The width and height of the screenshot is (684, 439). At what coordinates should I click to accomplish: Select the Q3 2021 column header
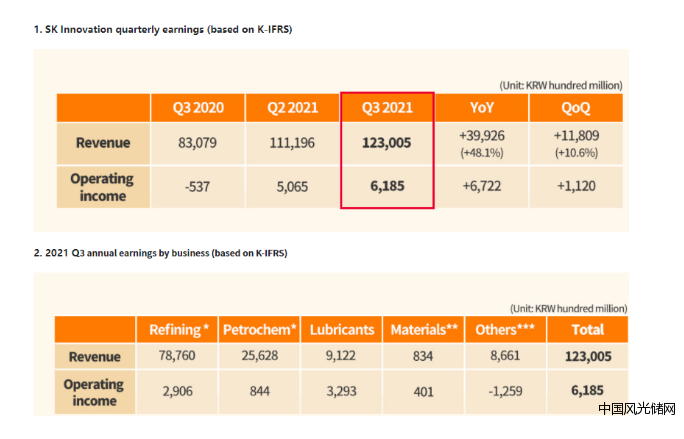click(387, 107)
